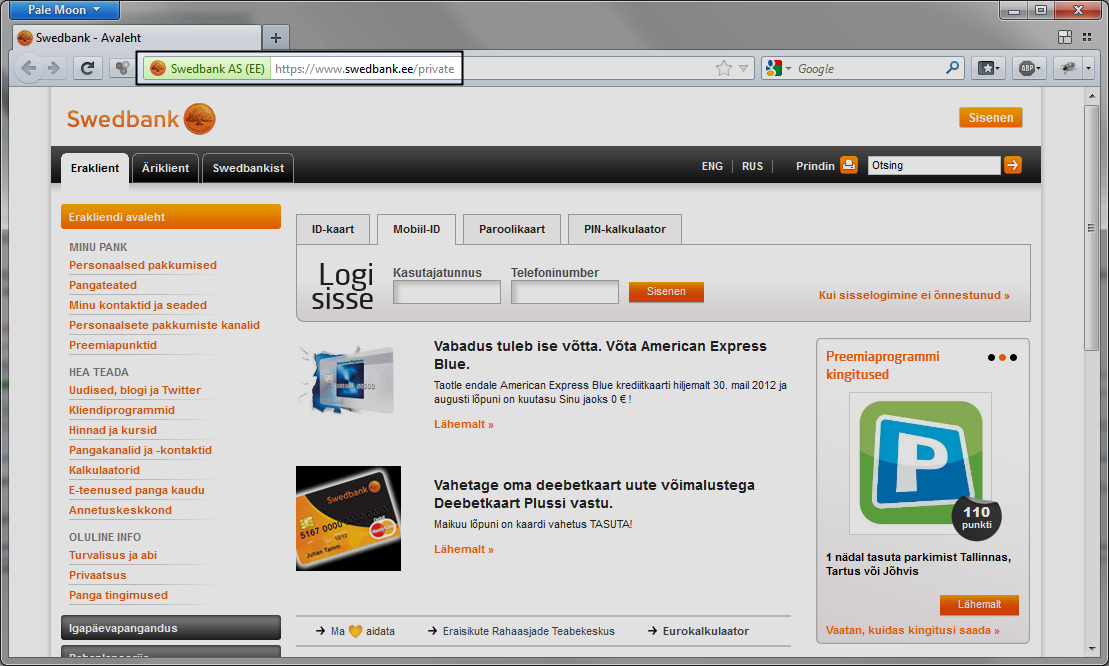Click the scrollbar up arrow

(x=1091, y=97)
